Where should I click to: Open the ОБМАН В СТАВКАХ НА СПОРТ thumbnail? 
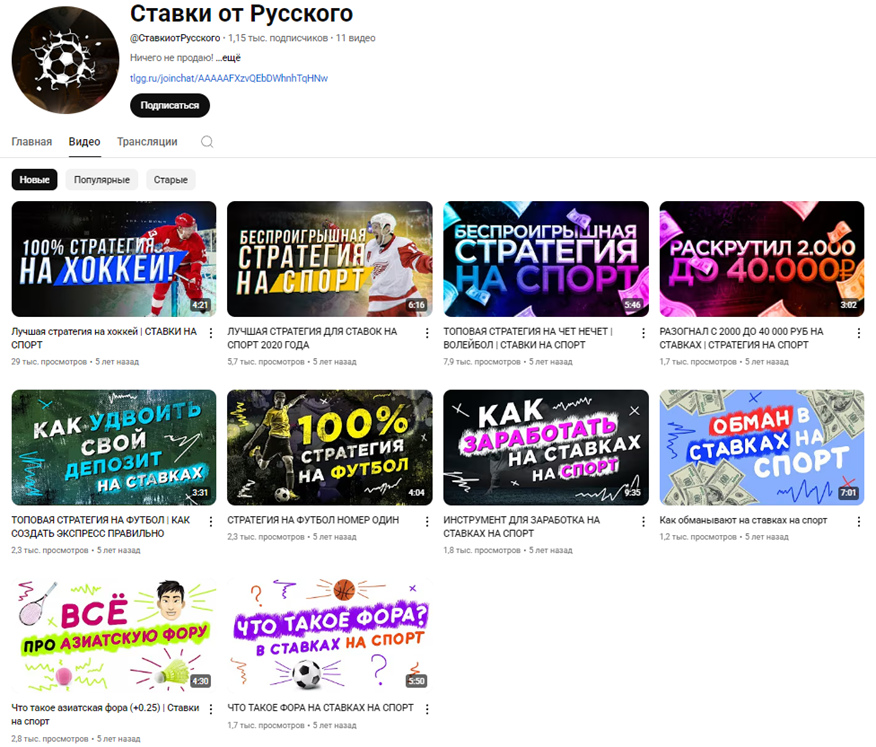pos(761,448)
